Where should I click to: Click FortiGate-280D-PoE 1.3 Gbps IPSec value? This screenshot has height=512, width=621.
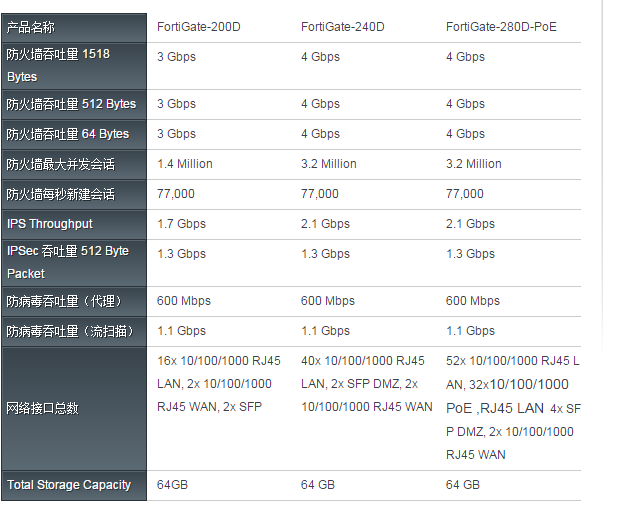point(471,254)
